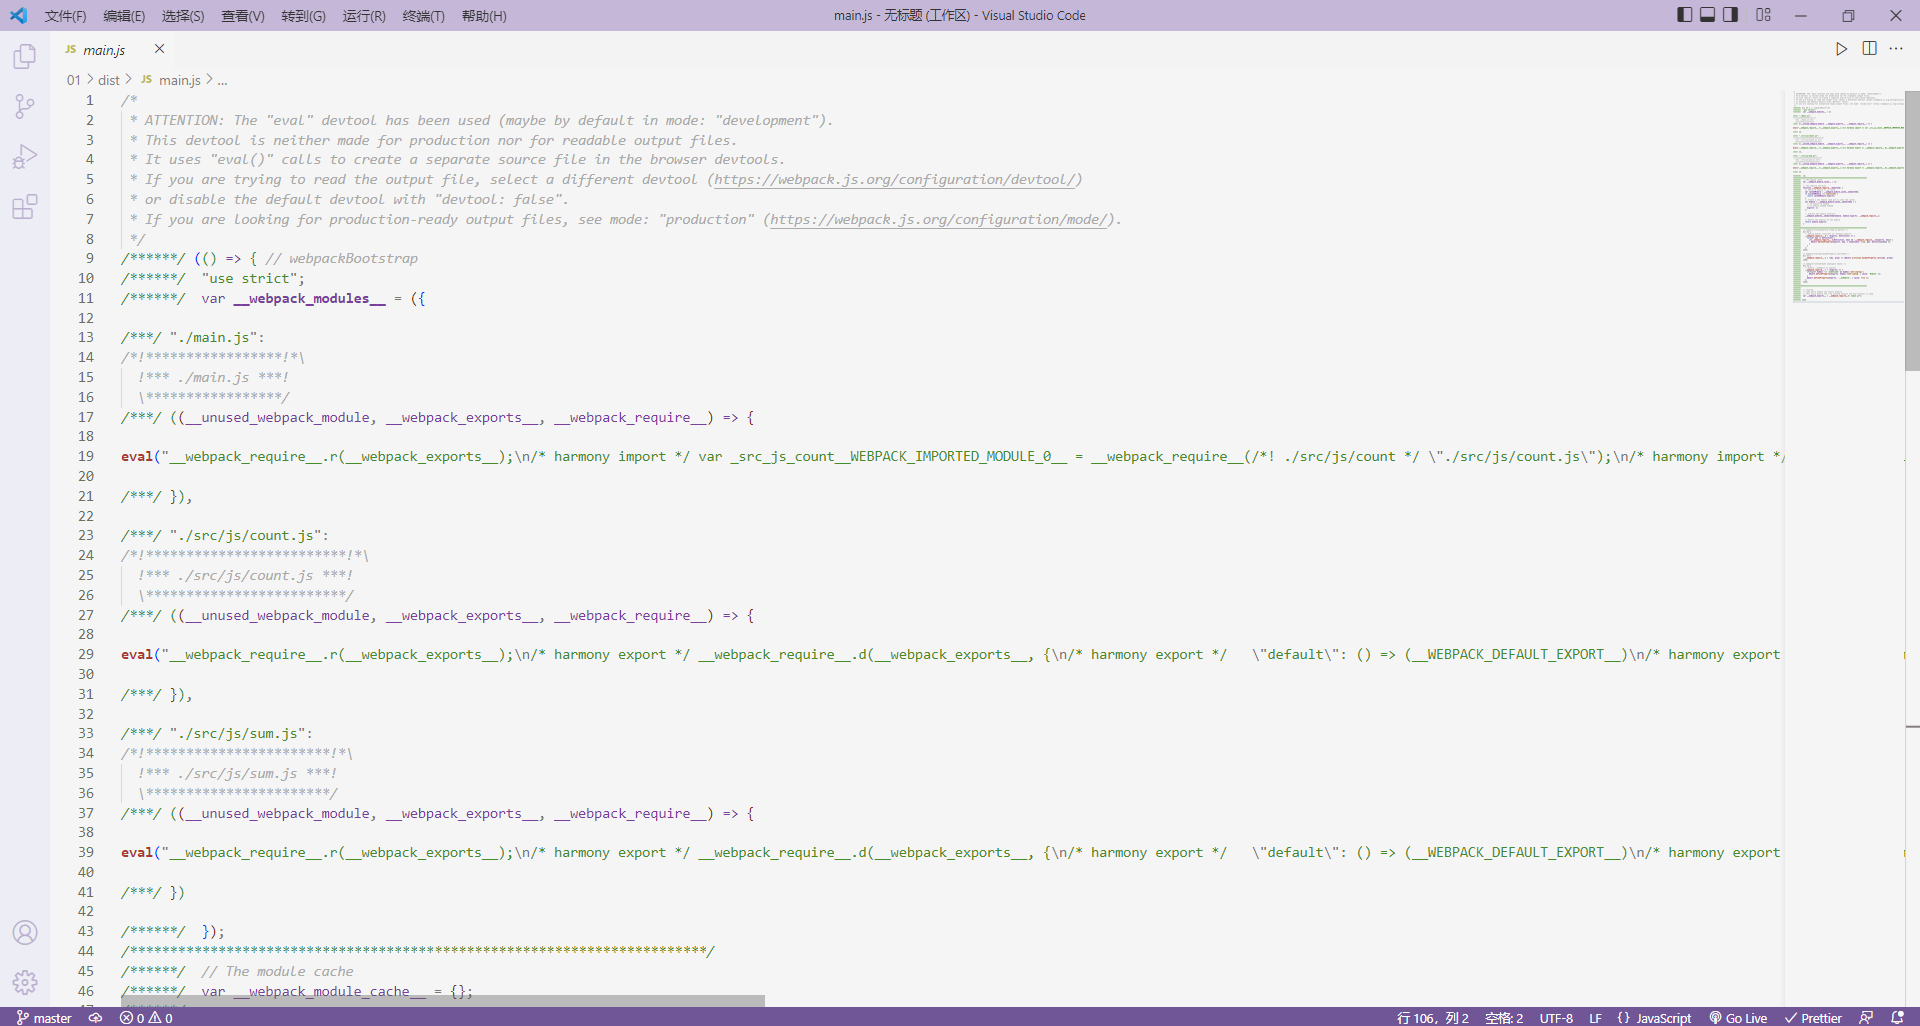1920x1026 pixels.
Task: Expand the breadcrumb ellipsis symbol
Action: click(x=222, y=80)
